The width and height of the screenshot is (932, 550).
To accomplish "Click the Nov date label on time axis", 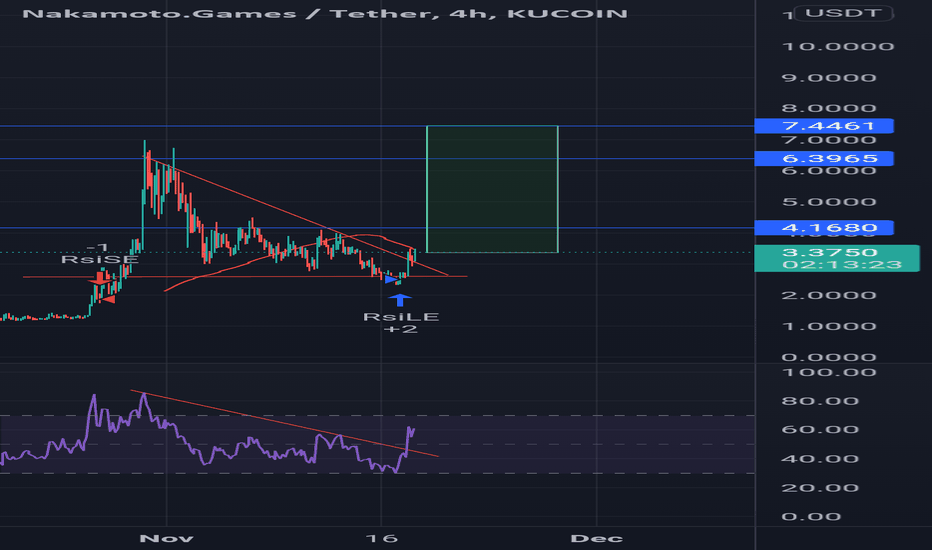I will click(x=166, y=539).
